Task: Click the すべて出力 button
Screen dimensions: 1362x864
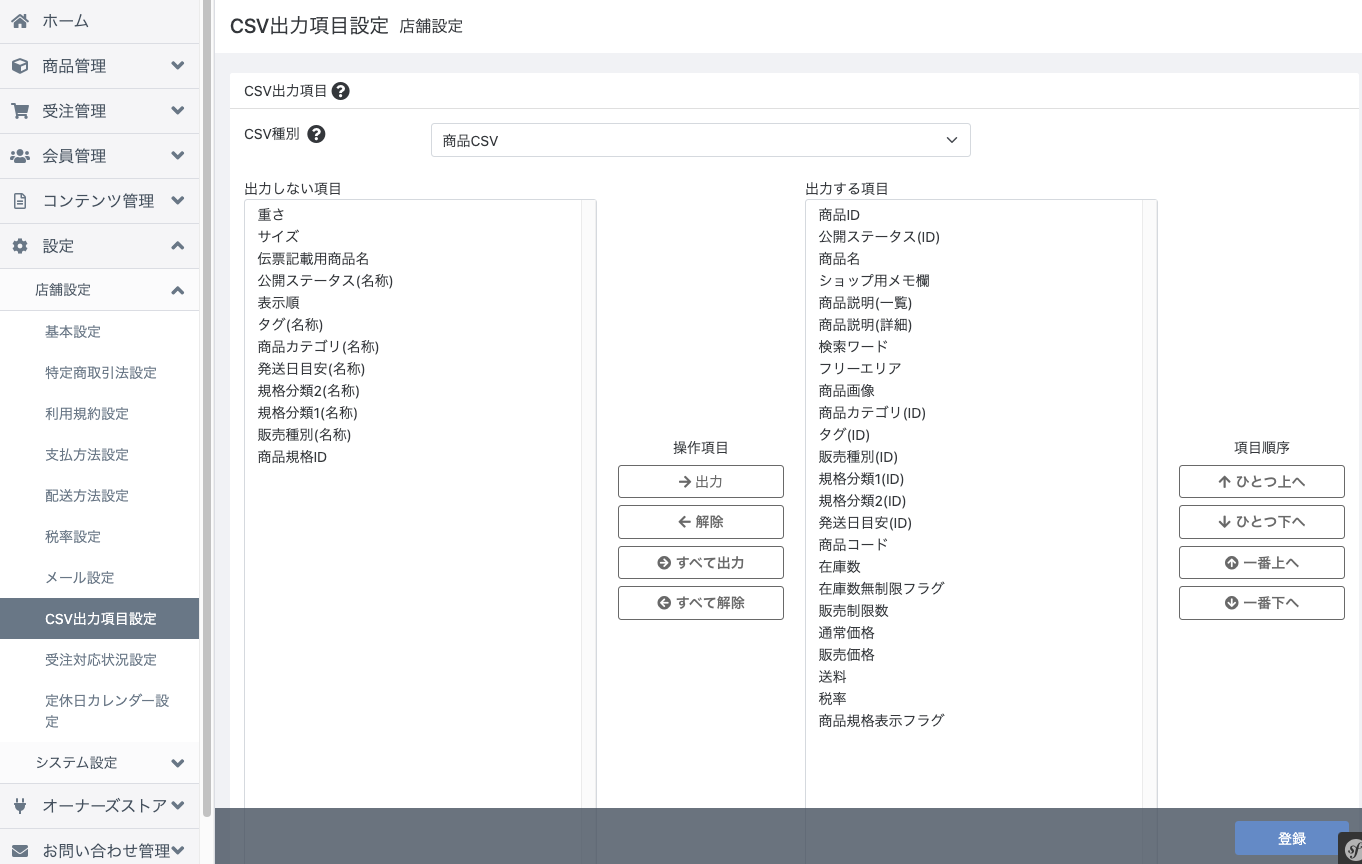Action: [700, 563]
